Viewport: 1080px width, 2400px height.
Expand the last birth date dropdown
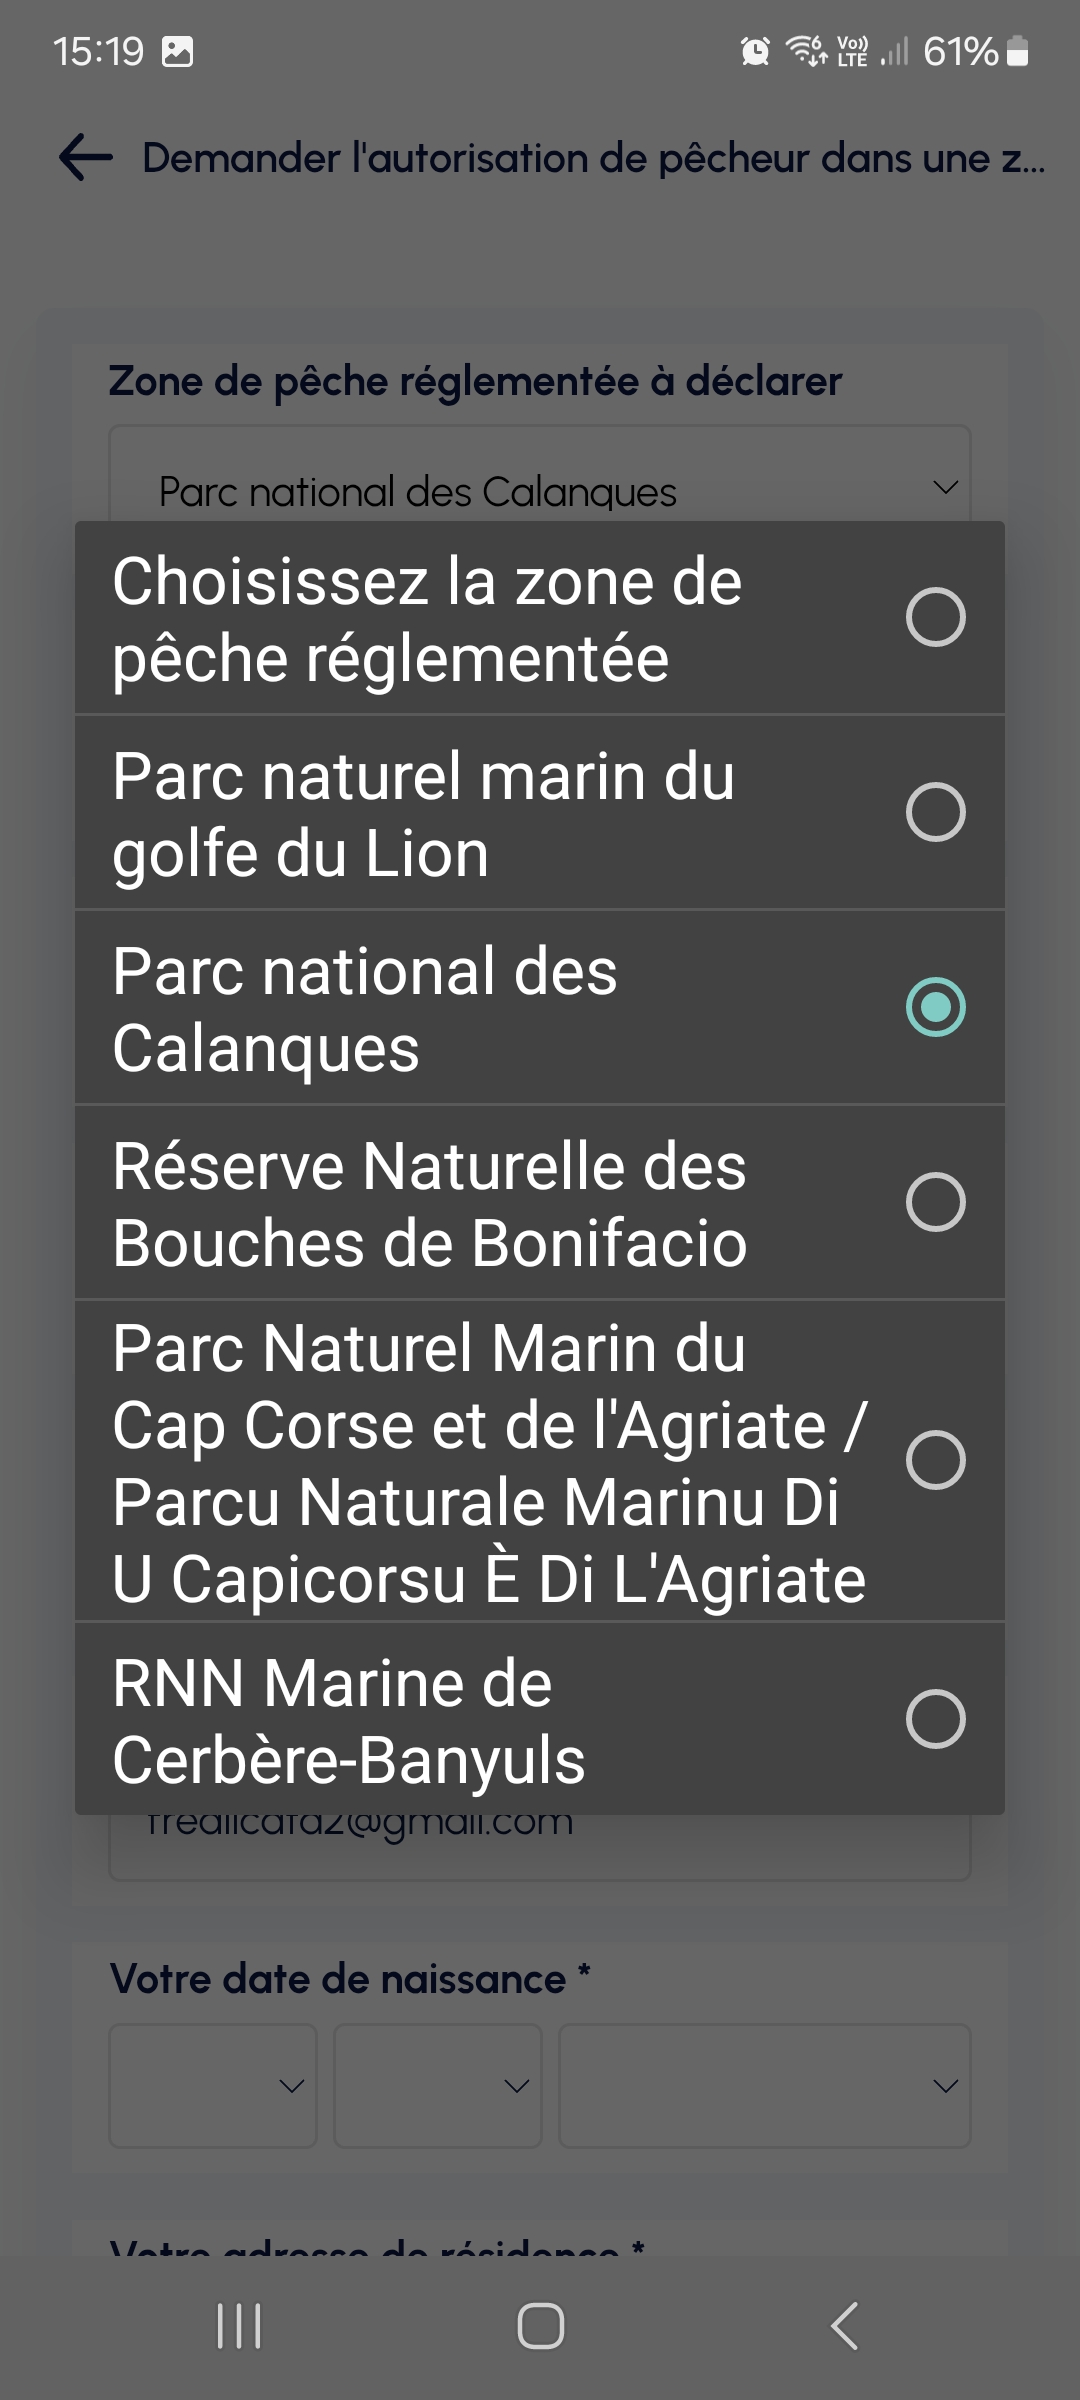(x=765, y=2085)
